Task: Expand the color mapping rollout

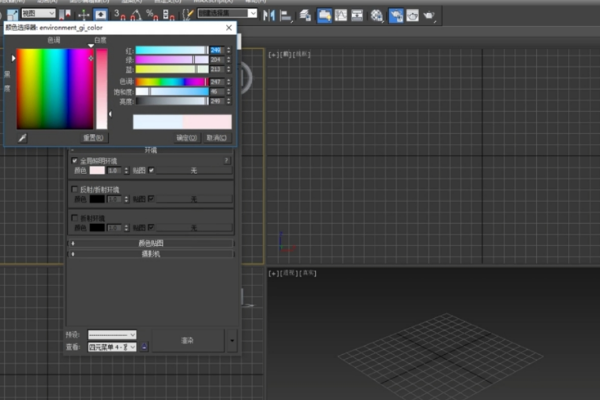Action: tap(151, 243)
